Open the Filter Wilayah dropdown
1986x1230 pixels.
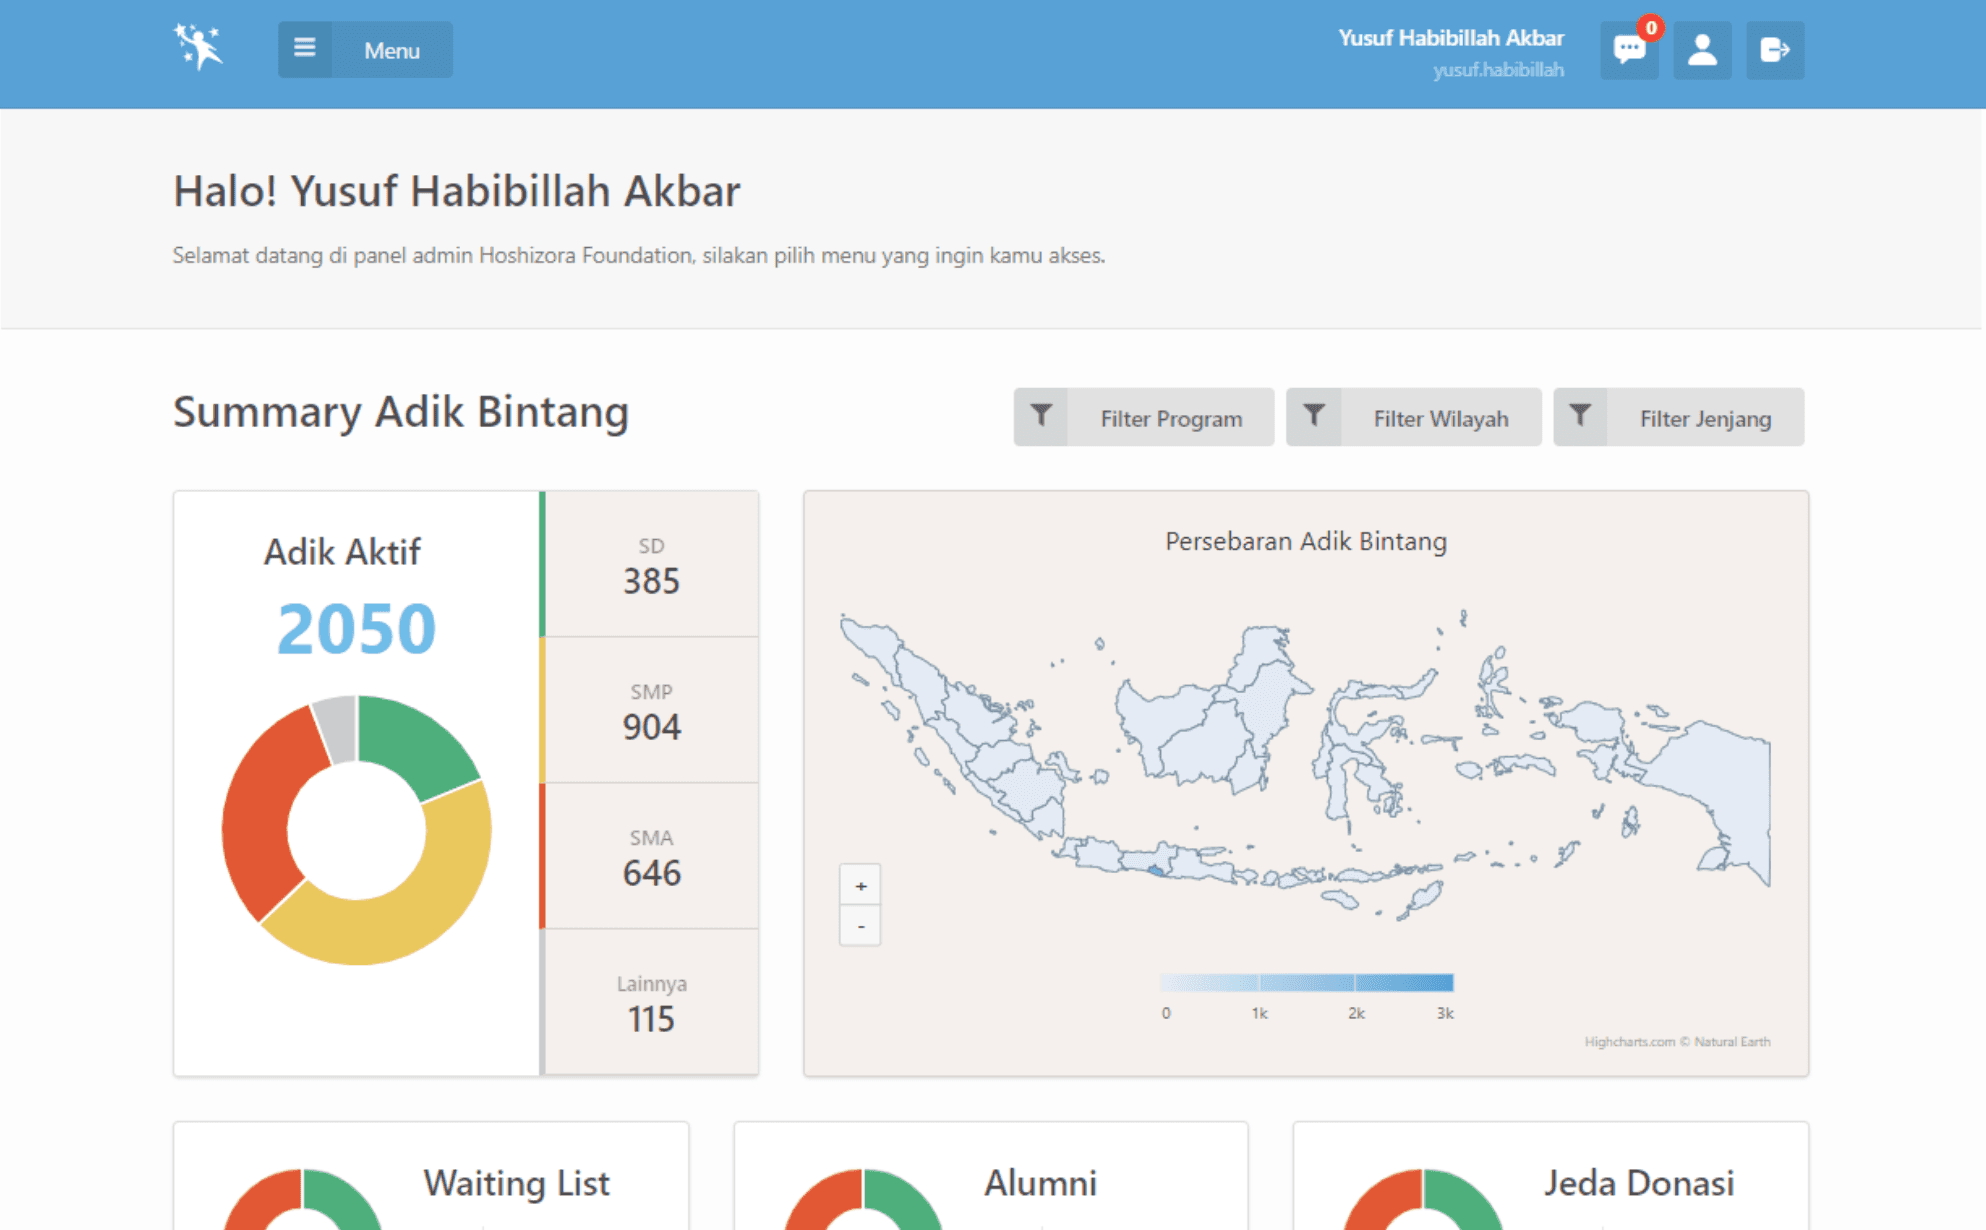coord(1413,417)
